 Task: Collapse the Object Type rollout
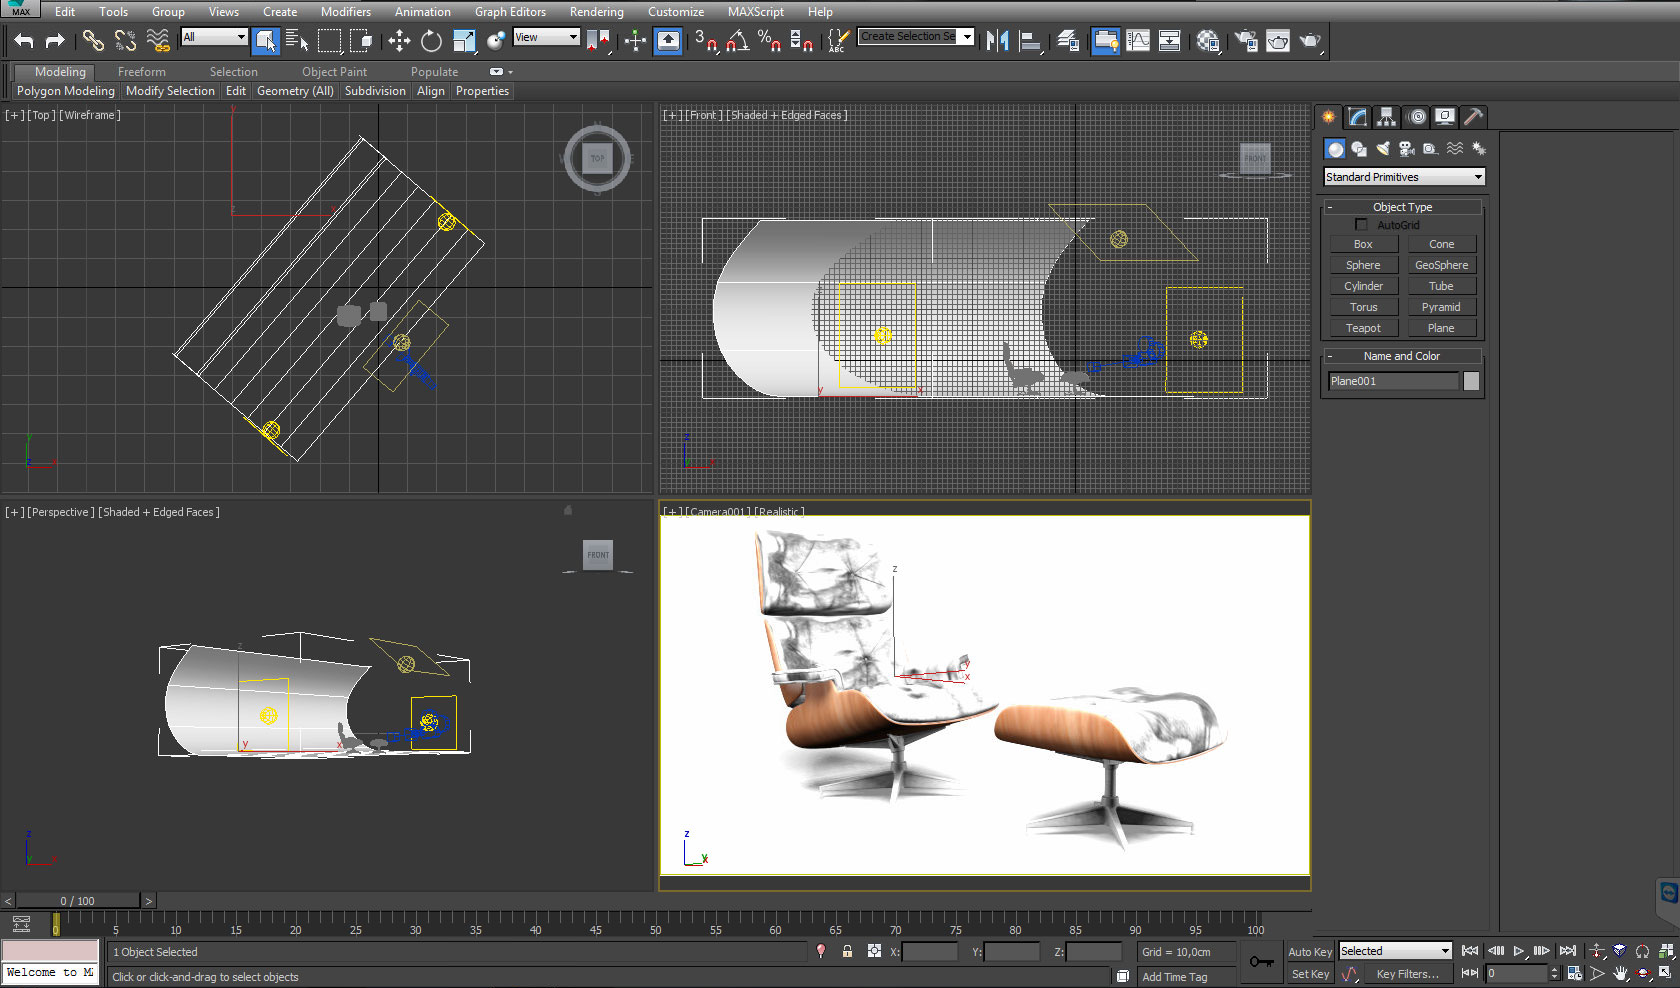point(1402,207)
